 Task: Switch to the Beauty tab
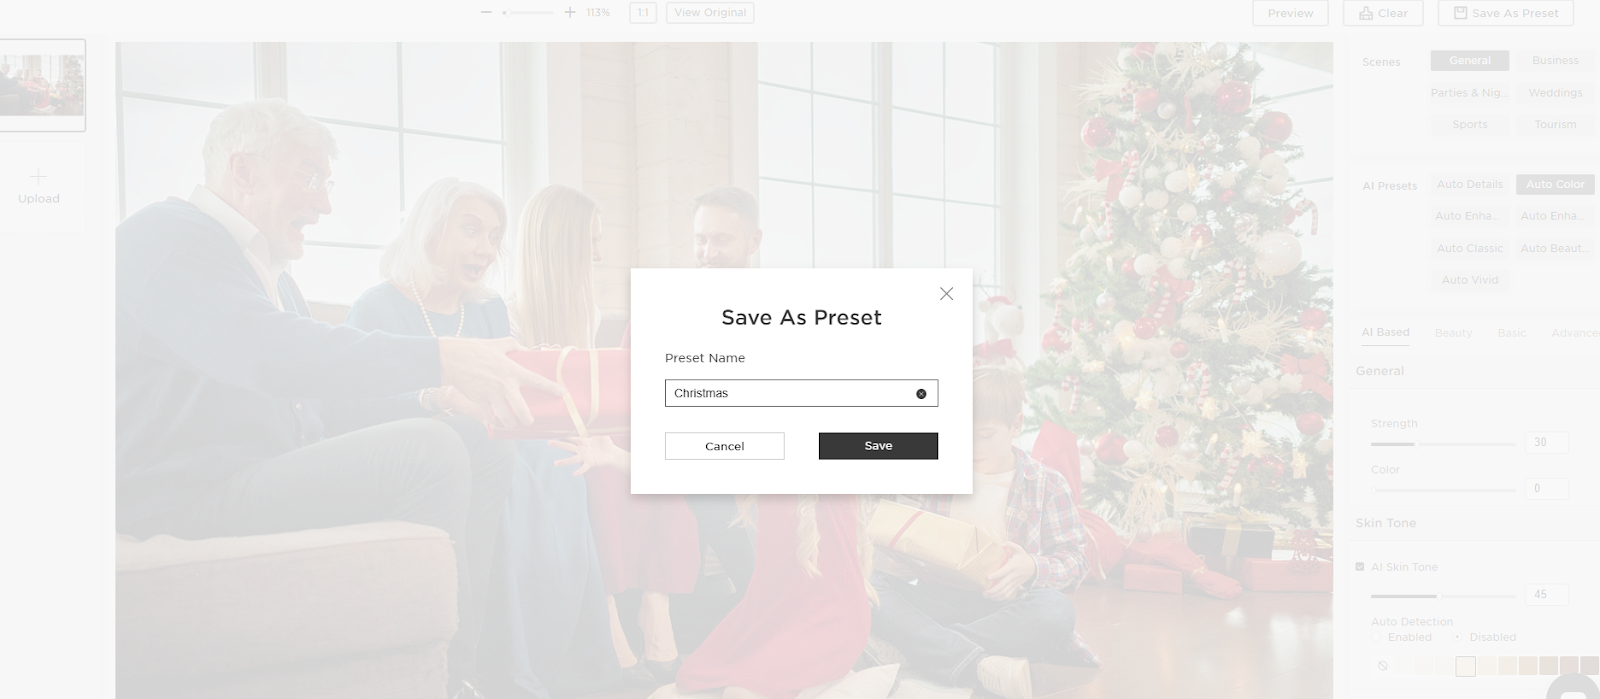pos(1453,333)
